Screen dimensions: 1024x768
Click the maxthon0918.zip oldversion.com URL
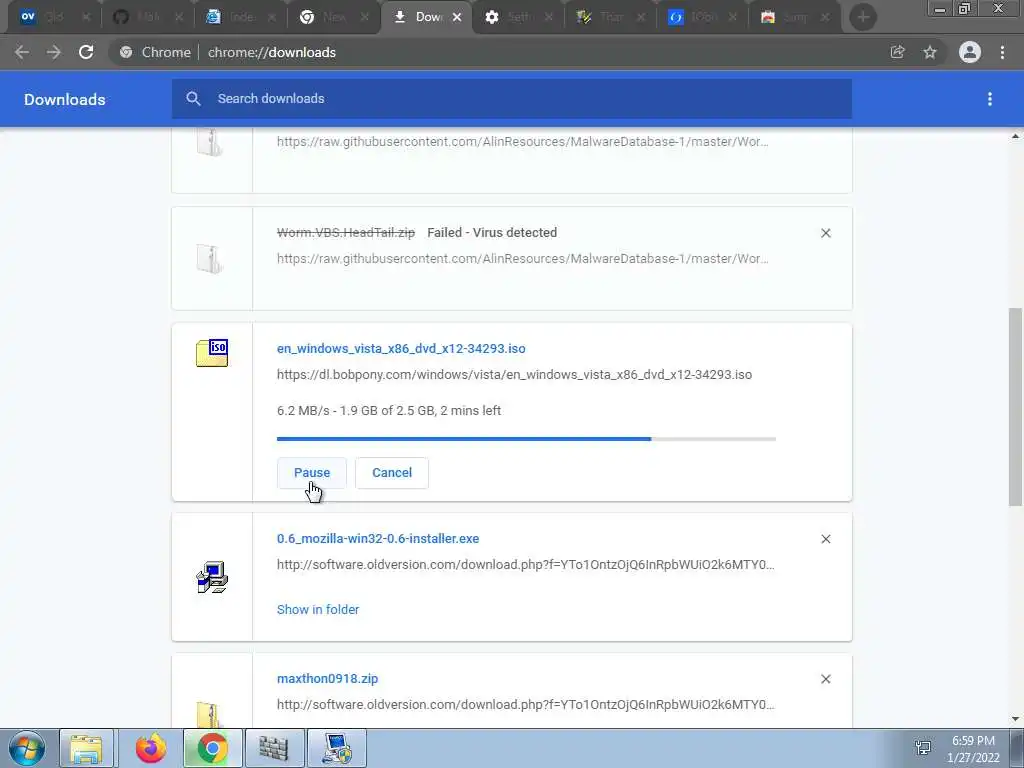click(526, 705)
